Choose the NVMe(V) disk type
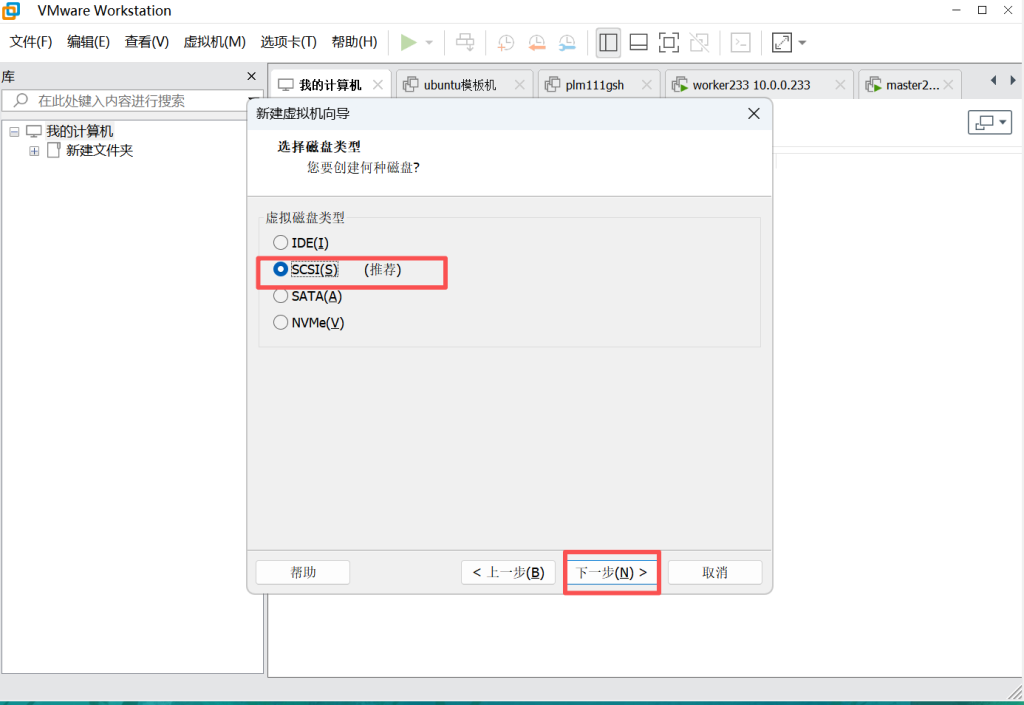The width and height of the screenshot is (1024, 705). click(281, 323)
